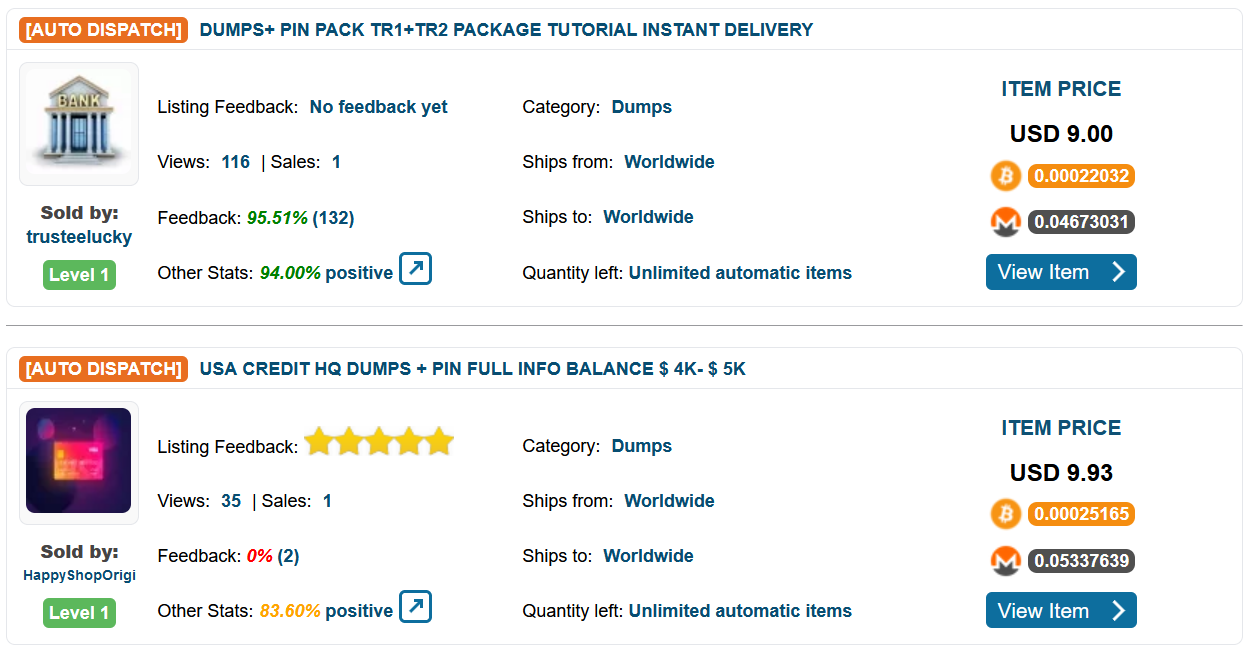
Task: Click Monero icon beside 0.04673031
Action: (1005, 222)
